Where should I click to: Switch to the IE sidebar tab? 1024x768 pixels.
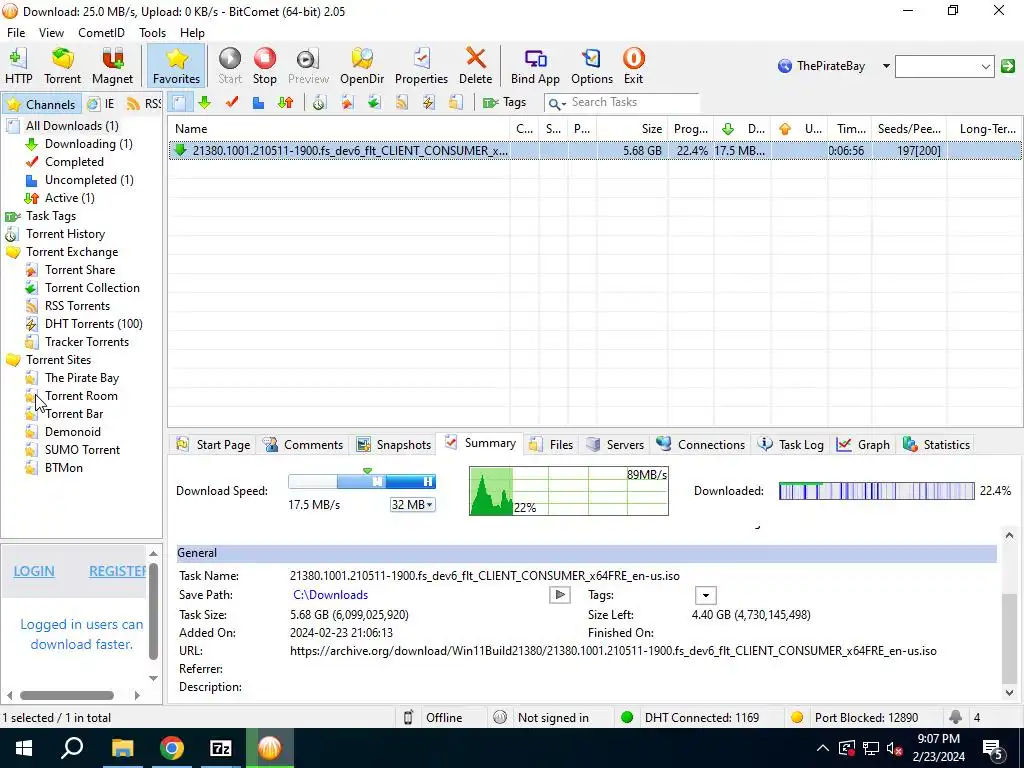(x=102, y=104)
